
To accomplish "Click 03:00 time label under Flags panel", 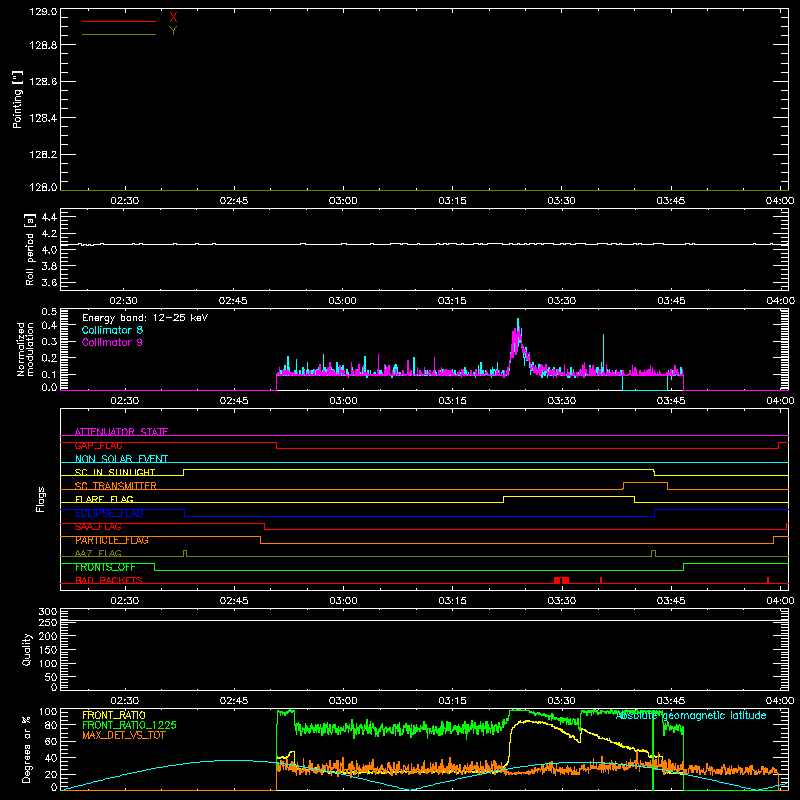I will [343, 601].
